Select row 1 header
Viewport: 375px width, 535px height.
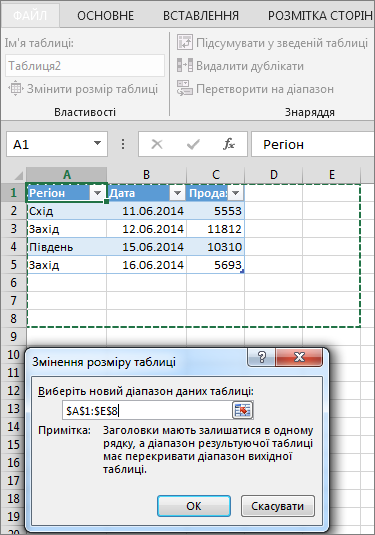pyautogui.click(x=13, y=193)
